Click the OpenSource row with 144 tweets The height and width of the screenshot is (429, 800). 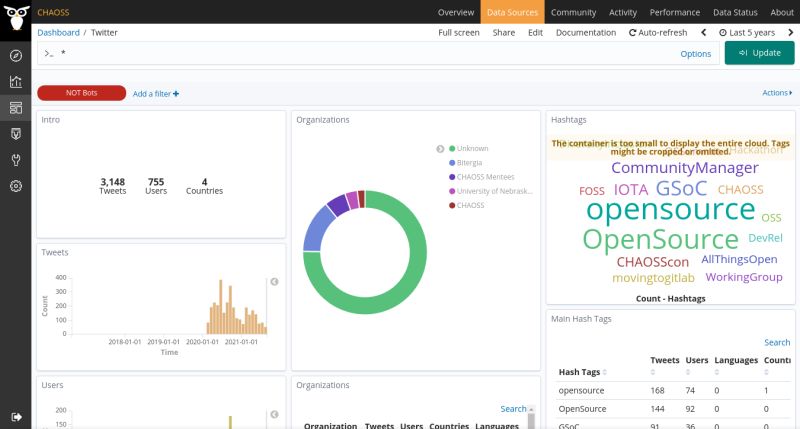click(674, 409)
